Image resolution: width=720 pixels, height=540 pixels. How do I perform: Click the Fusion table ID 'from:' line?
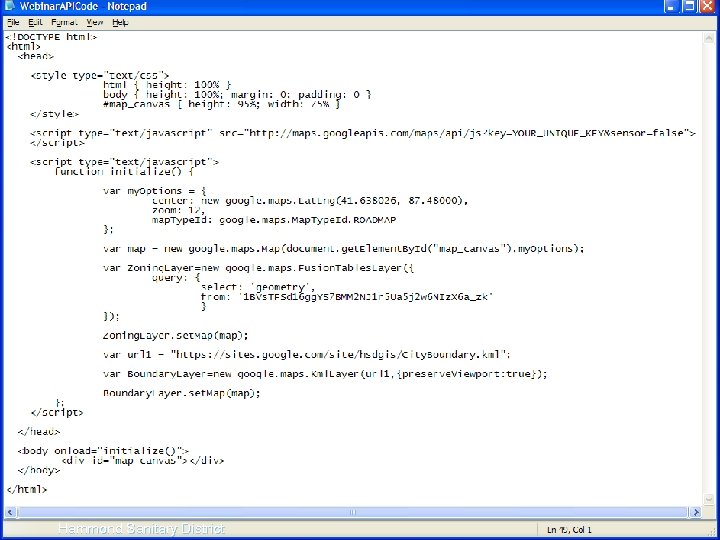347,297
